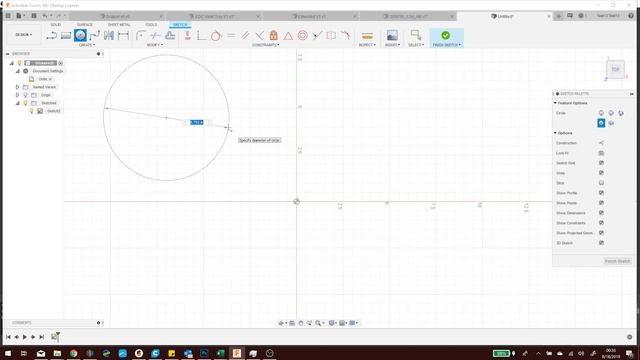Toggle Show Projected Geometries checkbox
The image size is (640, 360).
pos(601,233)
